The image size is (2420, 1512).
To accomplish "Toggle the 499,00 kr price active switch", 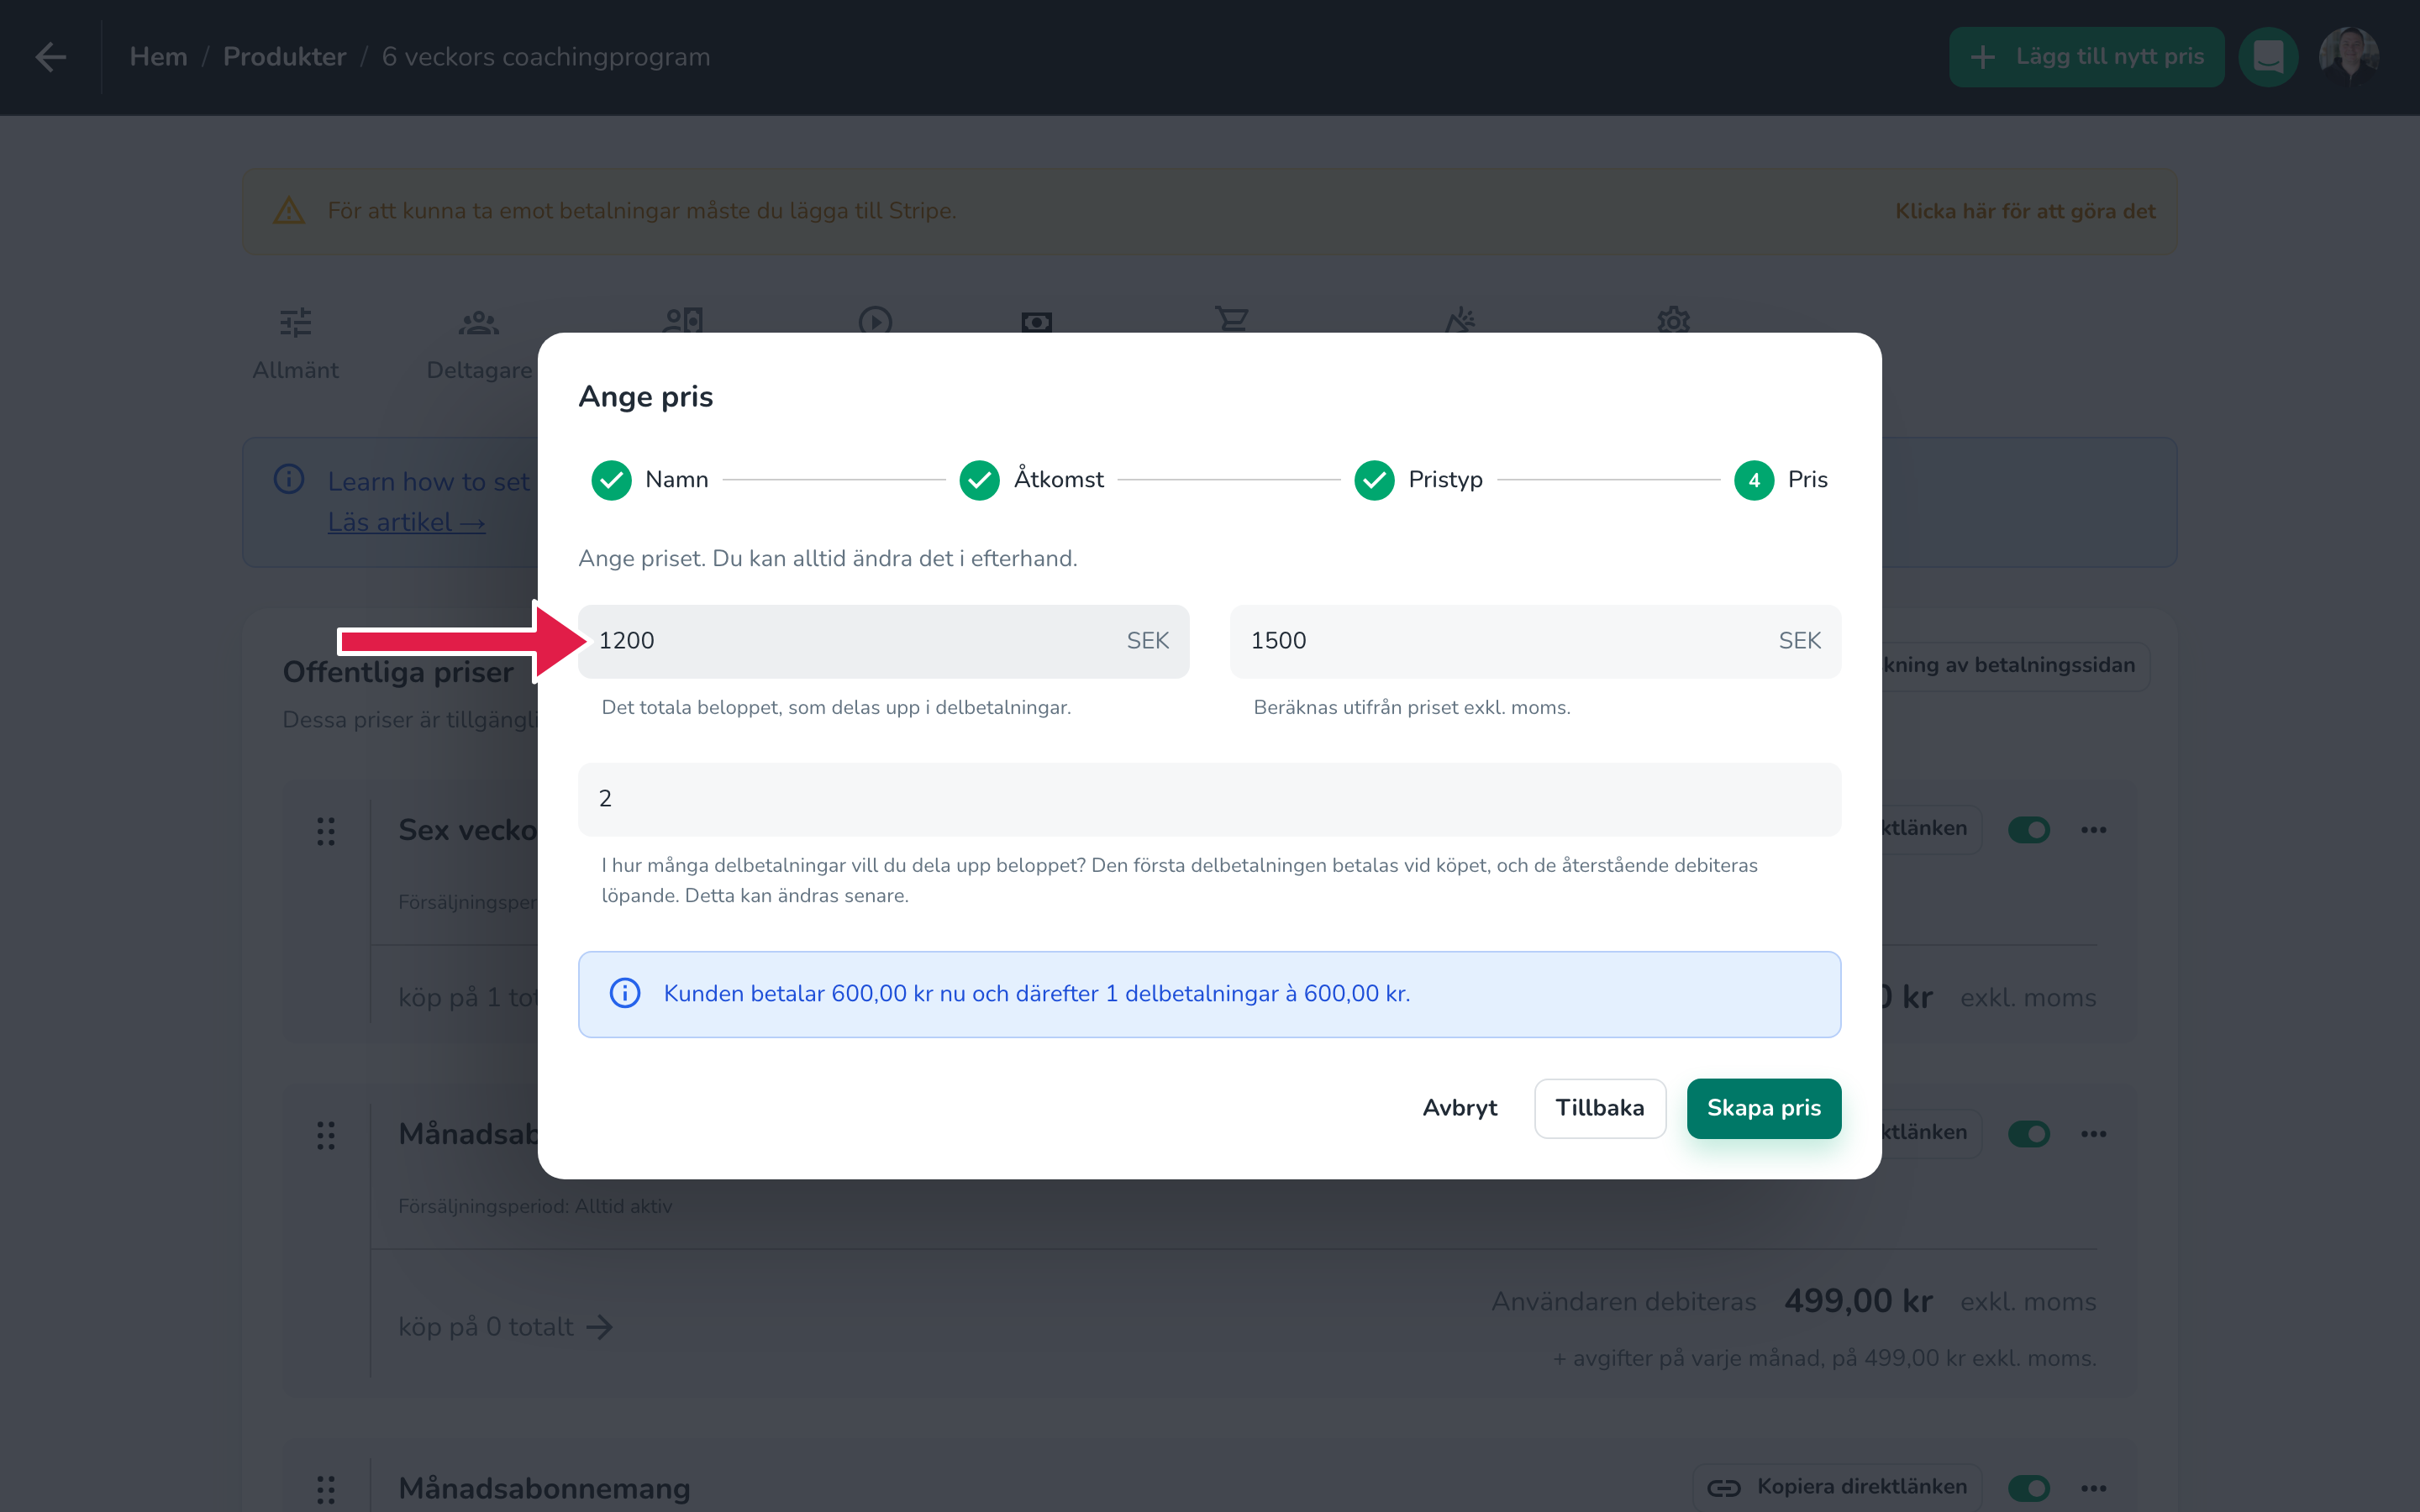I will (2029, 1134).
